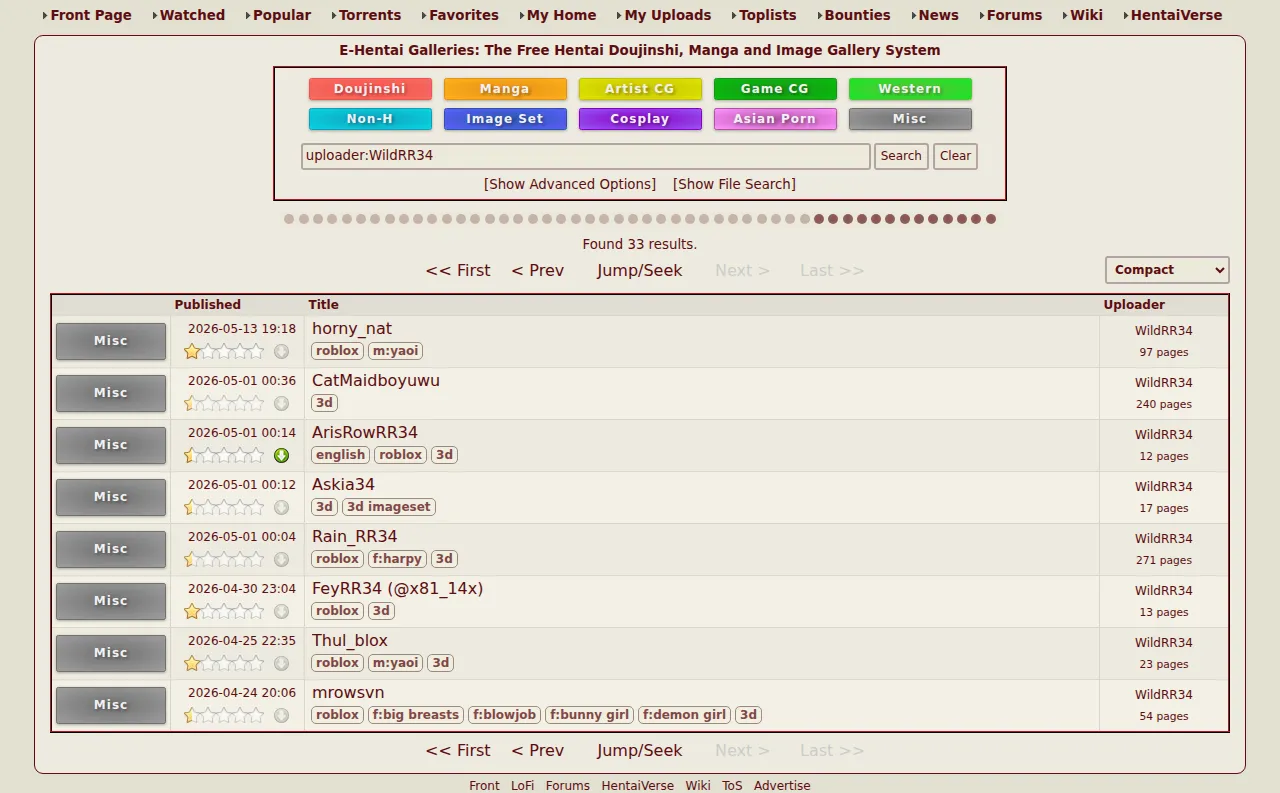Open Bounties in top navigation
Image resolution: width=1280 pixels, height=793 pixels.
857,15
